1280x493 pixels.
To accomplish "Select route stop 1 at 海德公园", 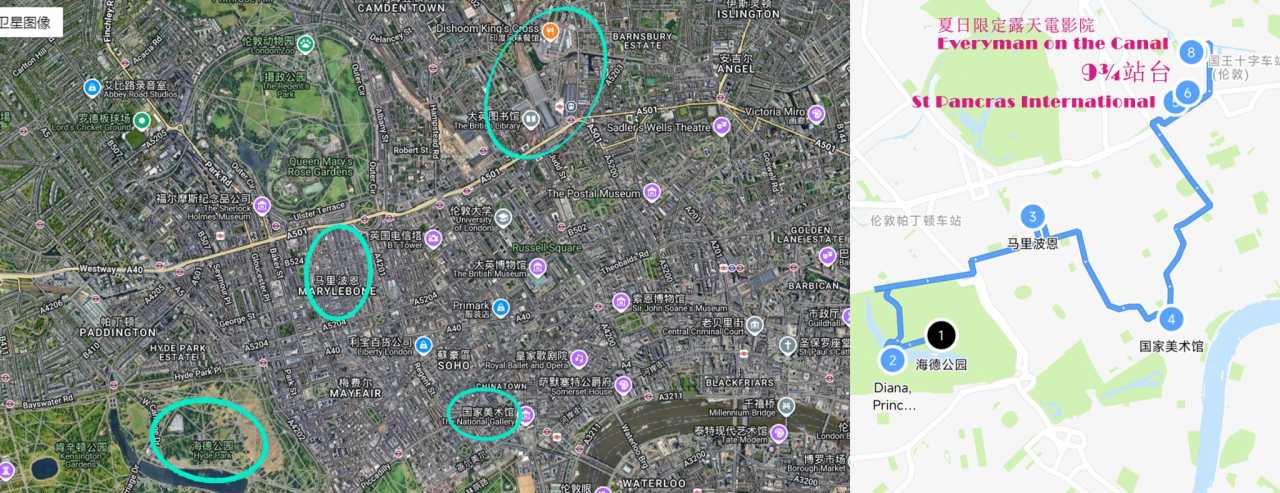I will coord(941,335).
